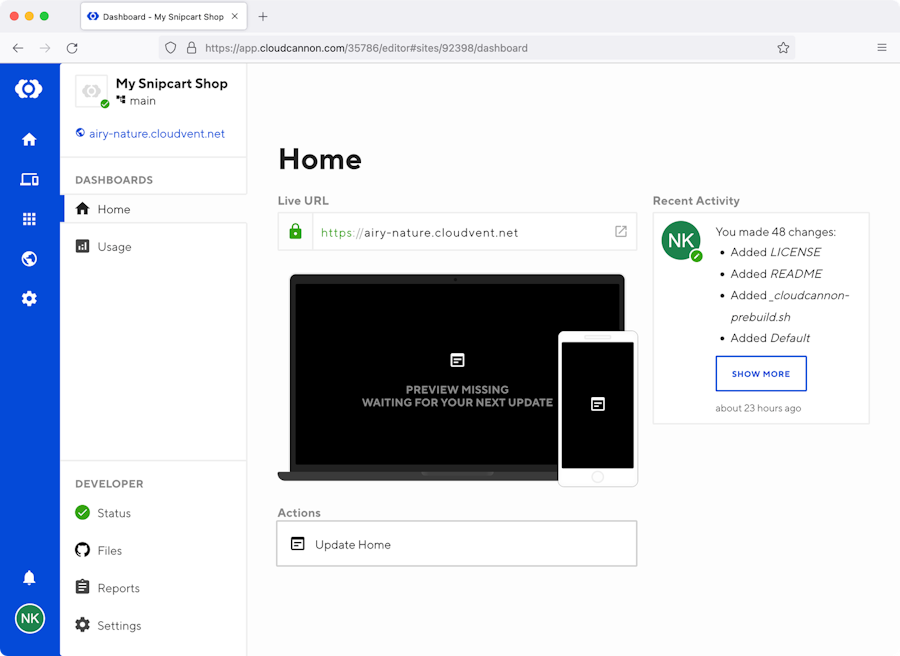Click the clipboard icon beside Reports

coord(83,587)
